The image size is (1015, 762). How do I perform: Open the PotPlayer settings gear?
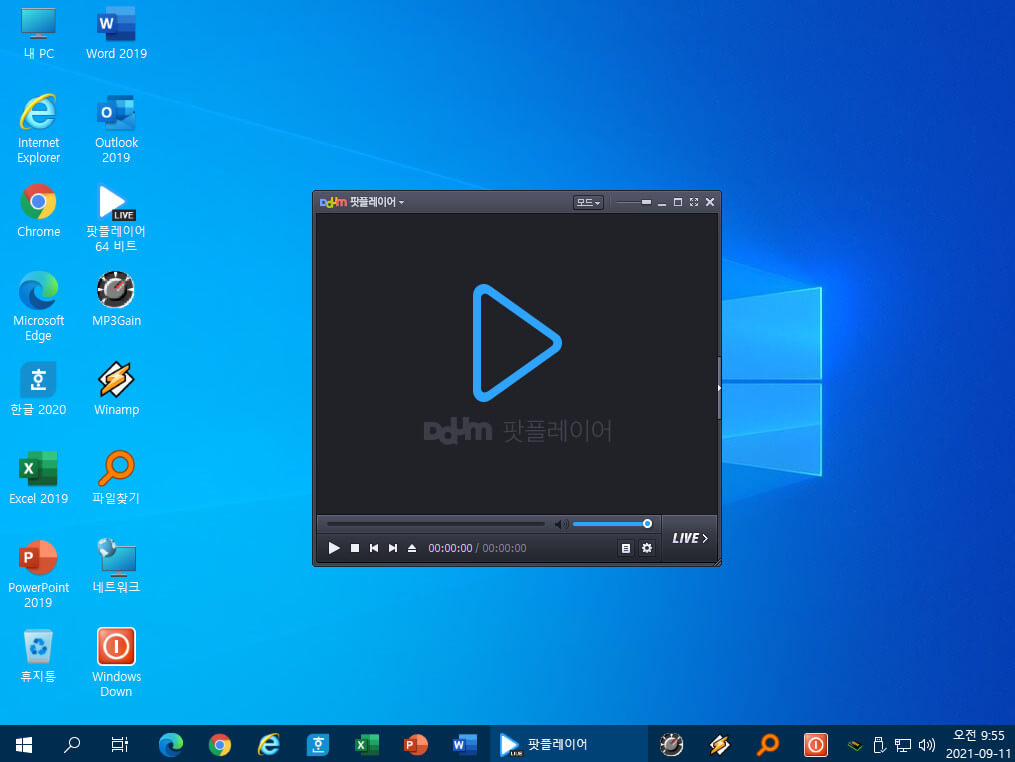tap(647, 548)
